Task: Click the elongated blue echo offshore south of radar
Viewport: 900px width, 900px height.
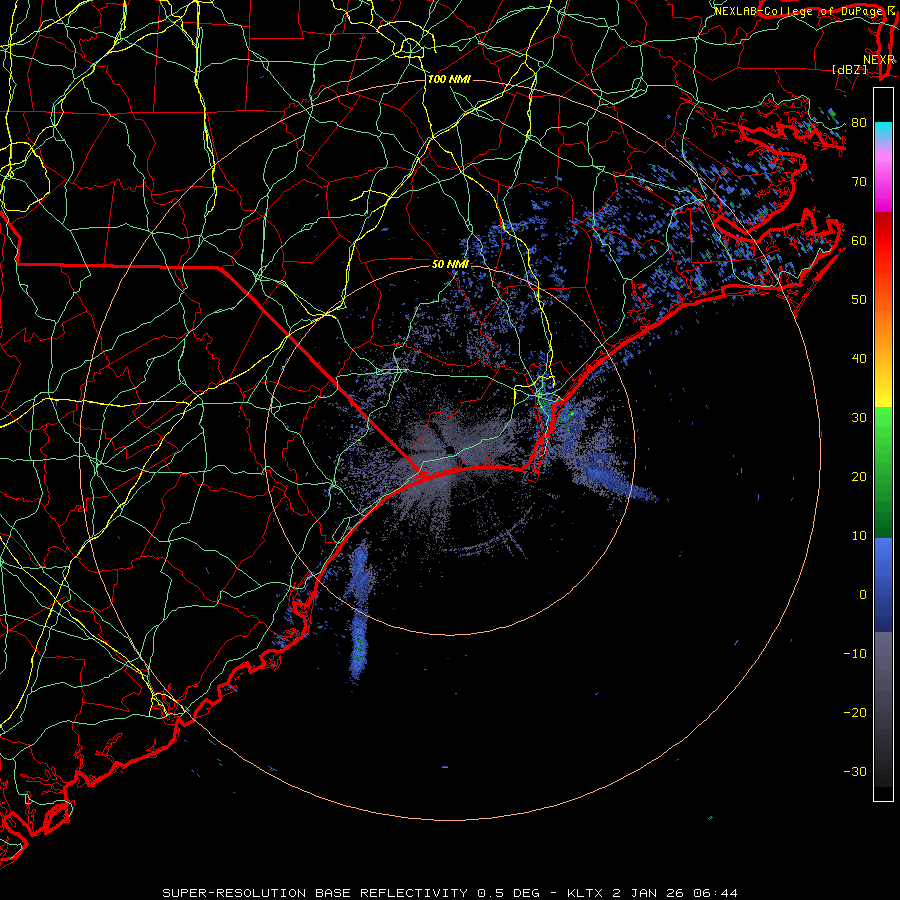Action: [x=359, y=612]
